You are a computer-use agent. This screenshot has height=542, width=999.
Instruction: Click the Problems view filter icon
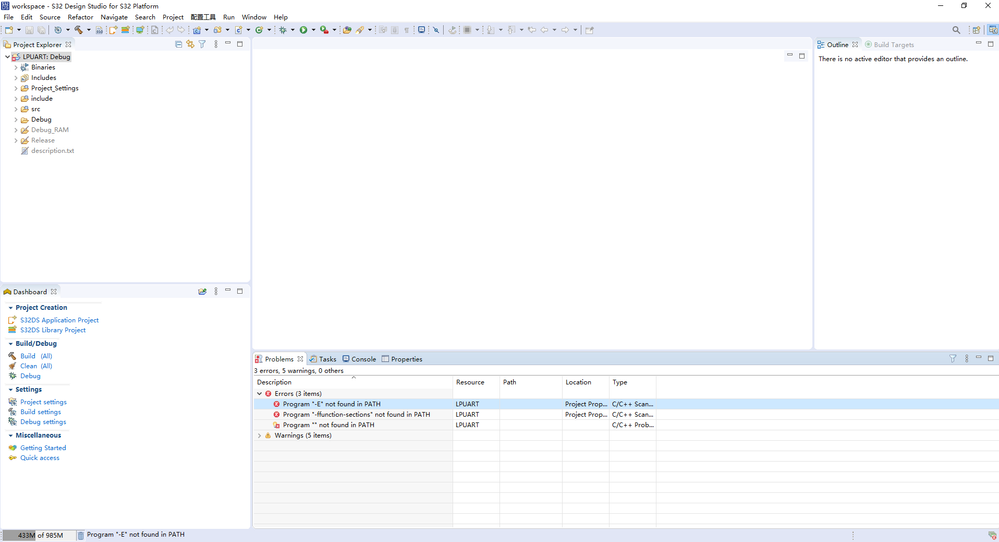[952, 359]
